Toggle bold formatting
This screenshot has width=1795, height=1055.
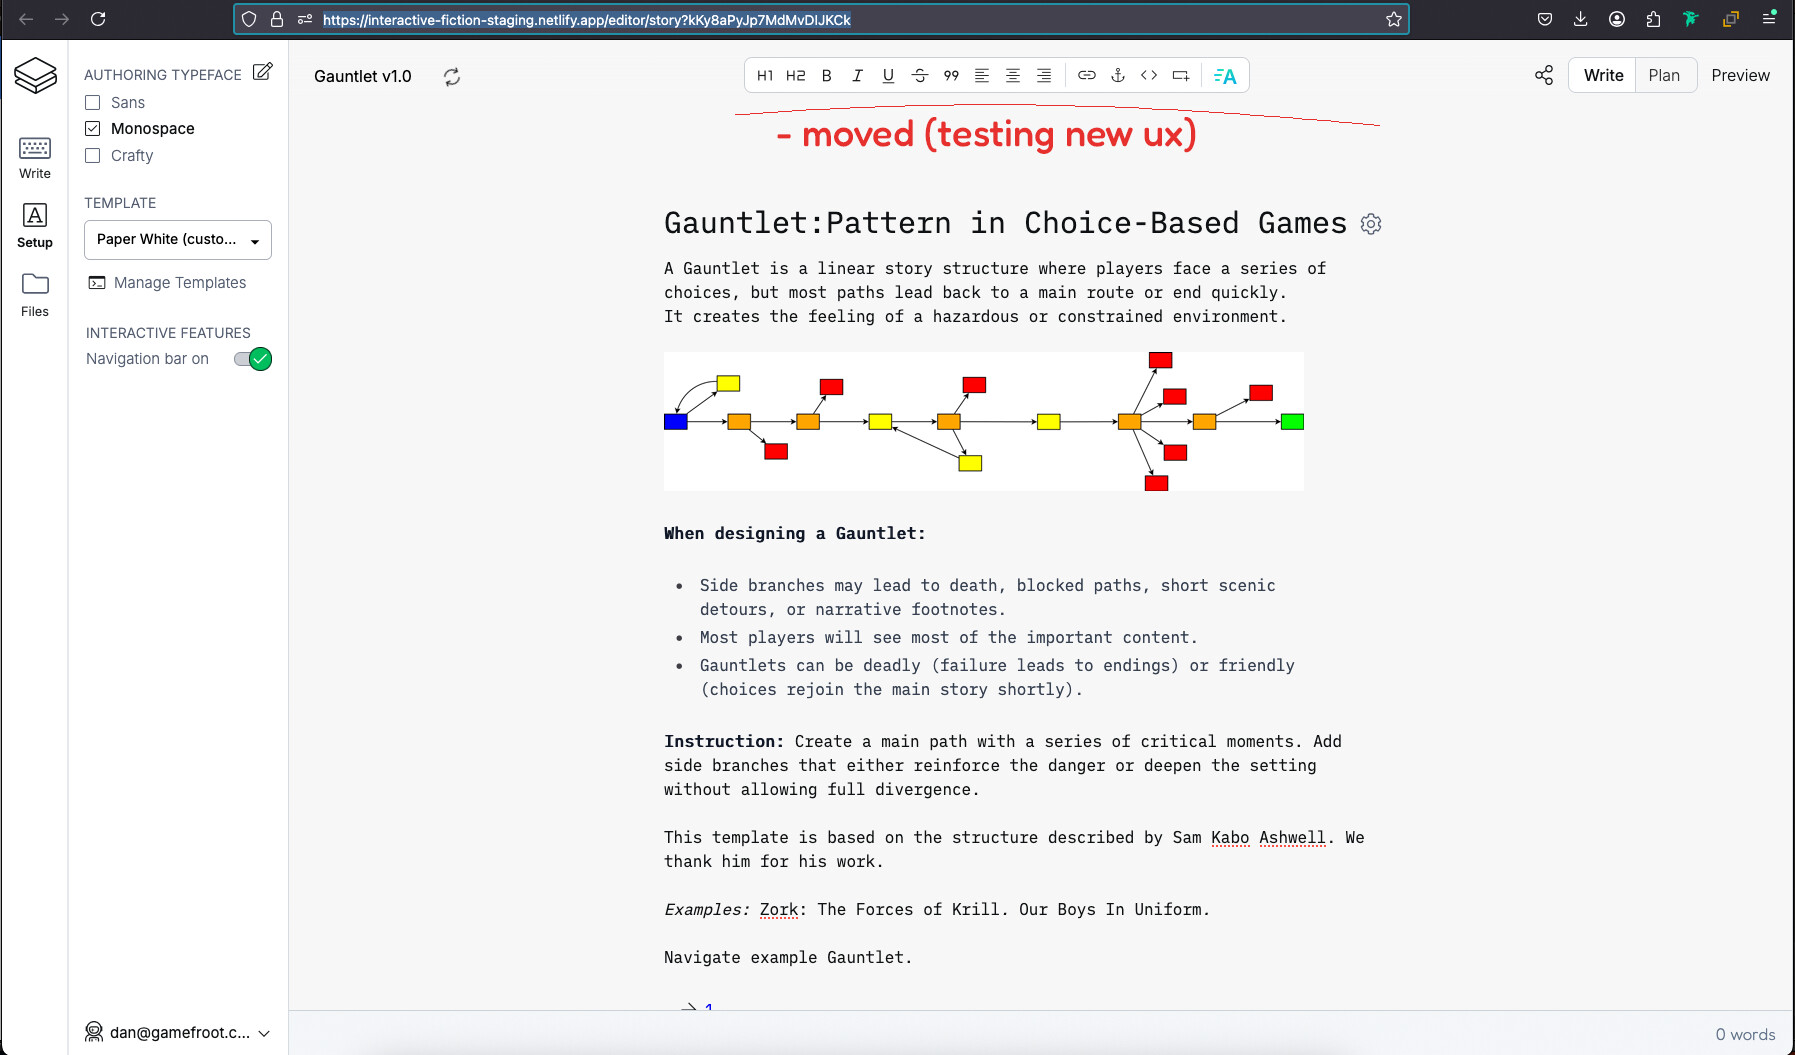click(827, 76)
